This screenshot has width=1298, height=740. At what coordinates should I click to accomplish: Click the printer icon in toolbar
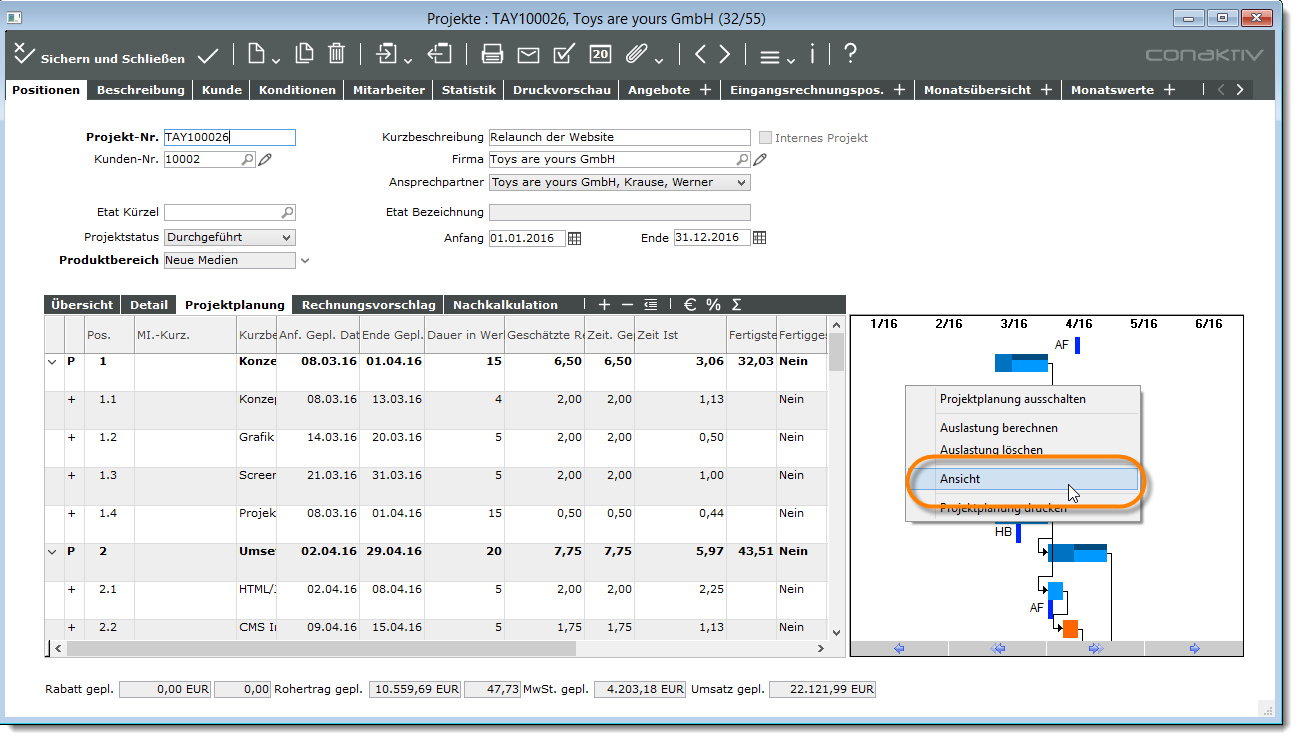coord(492,54)
